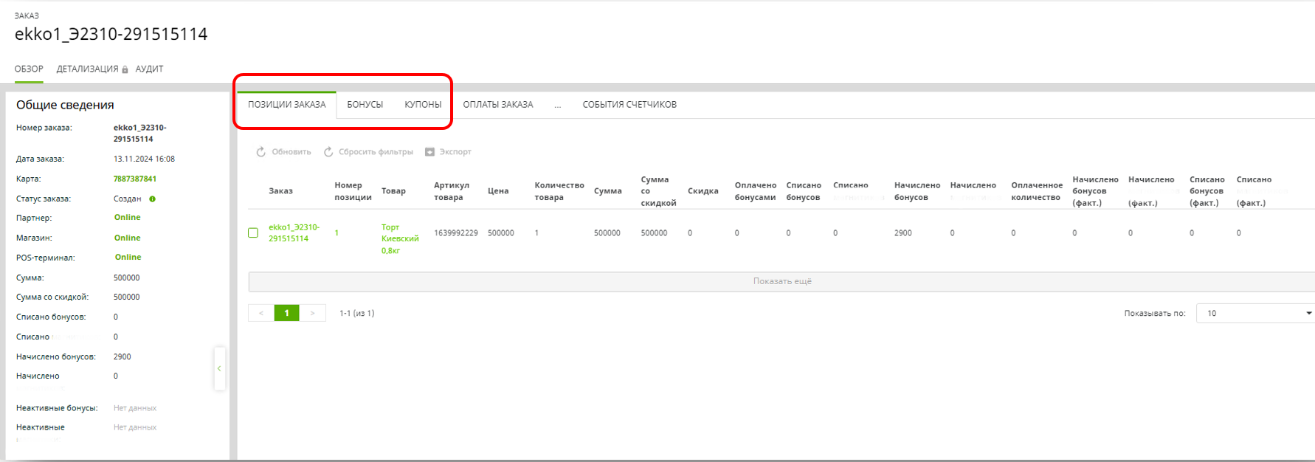Expand hidden tabs via the ellipsis

tap(557, 104)
